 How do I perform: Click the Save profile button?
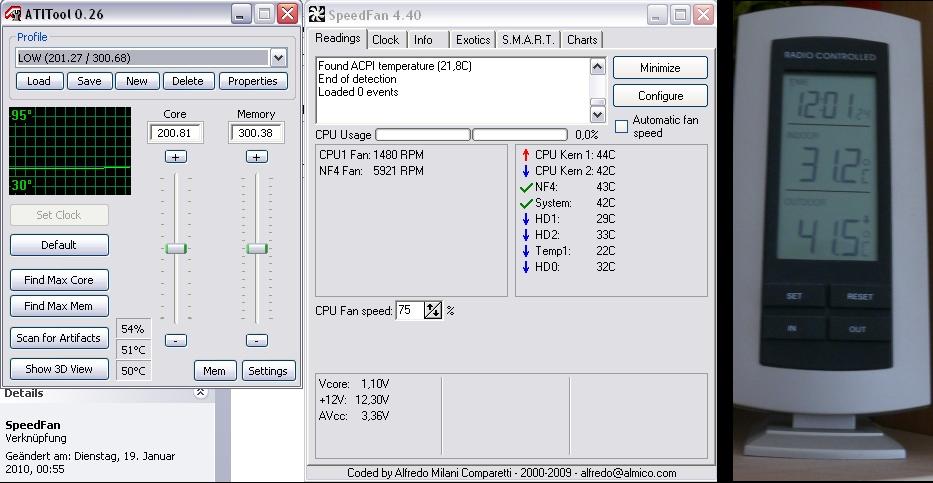point(89,81)
